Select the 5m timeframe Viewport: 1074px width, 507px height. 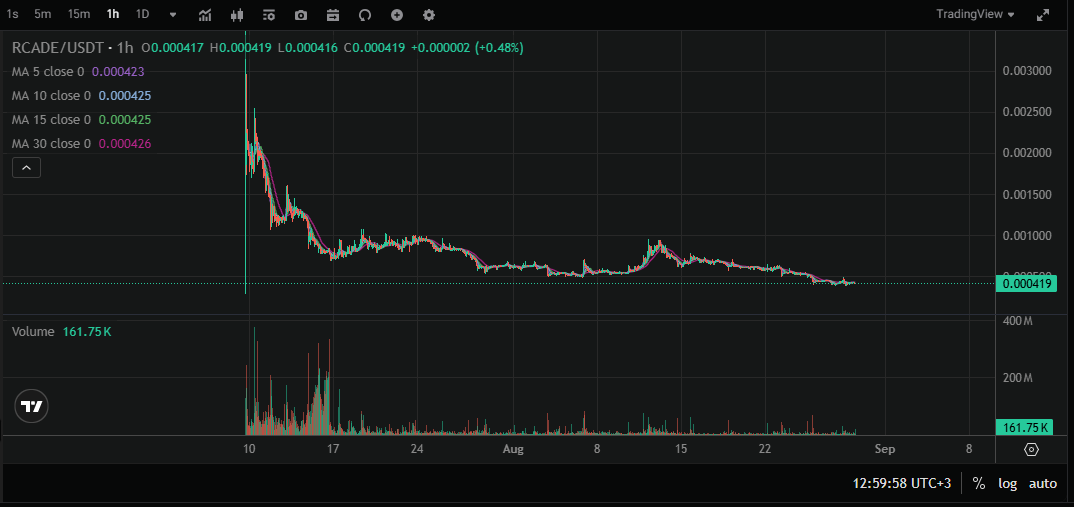42,14
